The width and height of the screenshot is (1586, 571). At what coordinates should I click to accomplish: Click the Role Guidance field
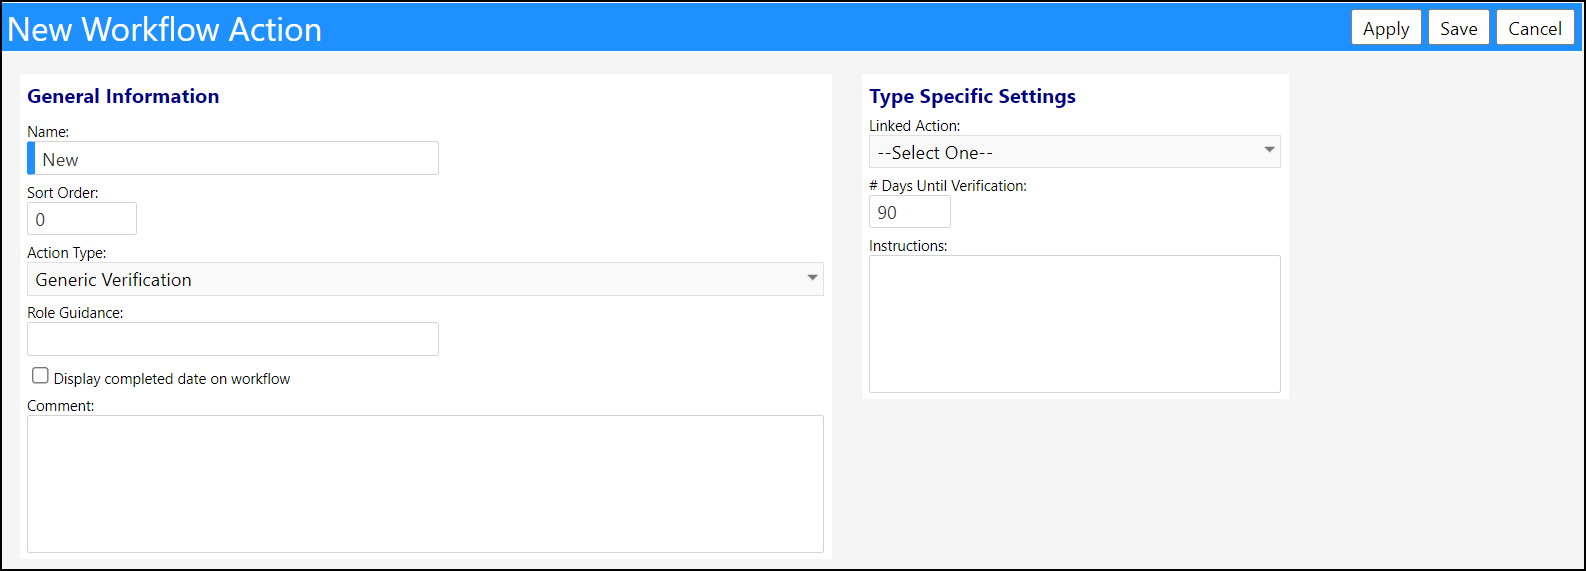pyautogui.click(x=233, y=339)
